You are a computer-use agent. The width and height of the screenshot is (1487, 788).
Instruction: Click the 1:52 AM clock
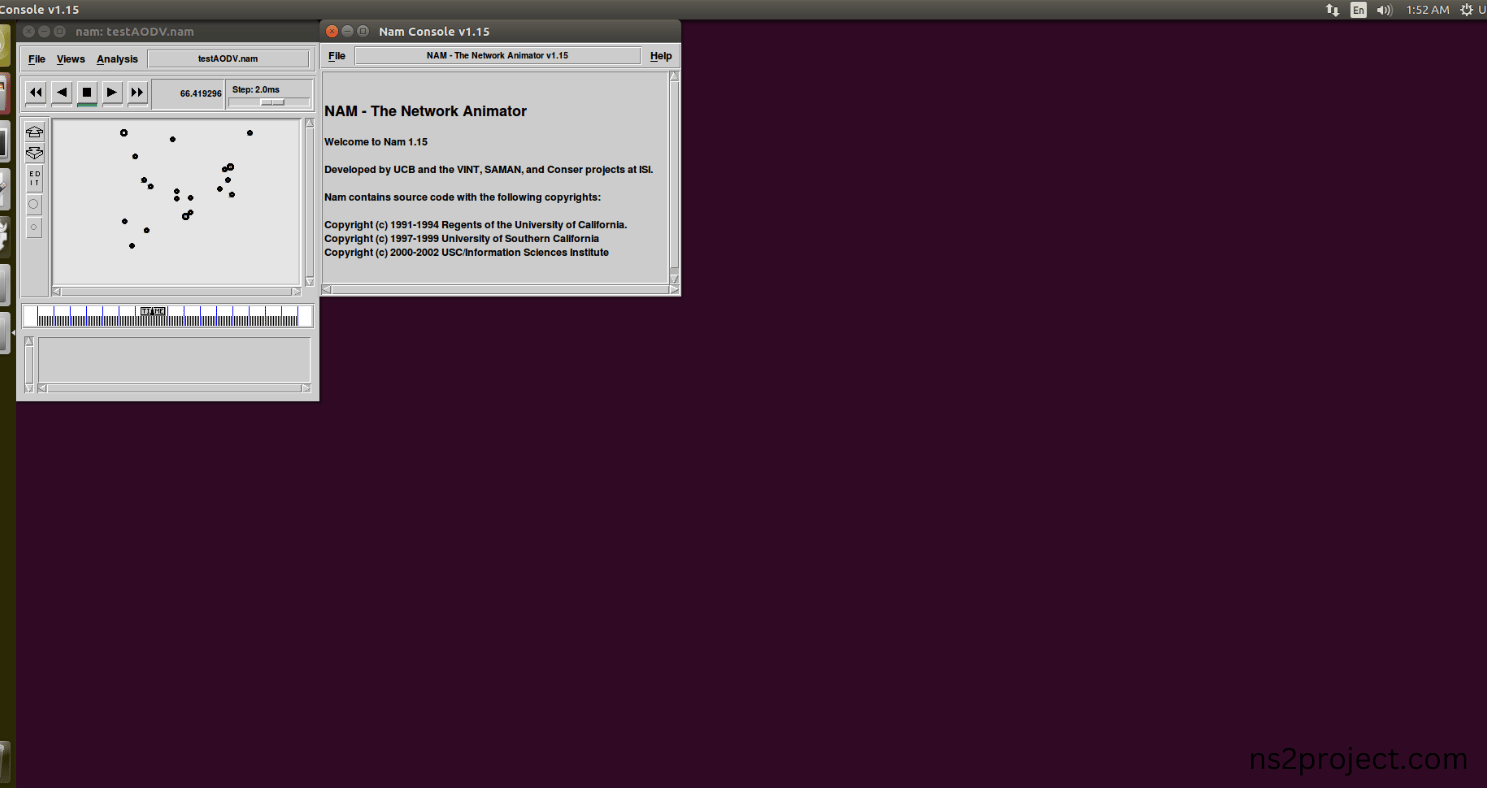[x=1427, y=10]
